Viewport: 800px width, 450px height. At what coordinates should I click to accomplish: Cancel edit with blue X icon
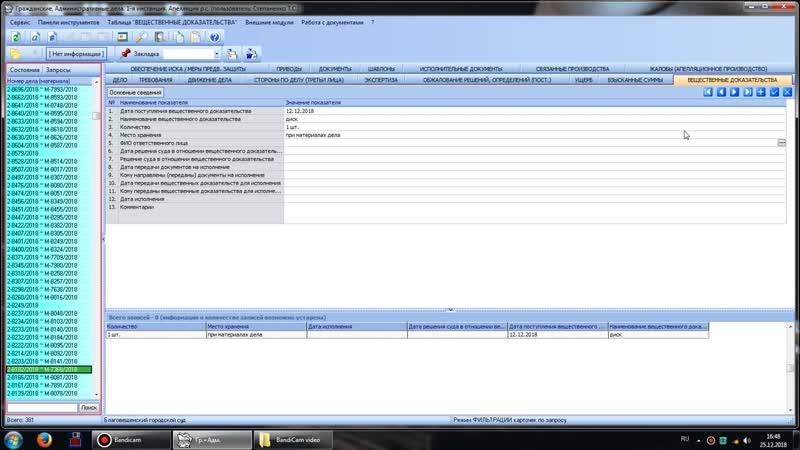click(x=787, y=92)
